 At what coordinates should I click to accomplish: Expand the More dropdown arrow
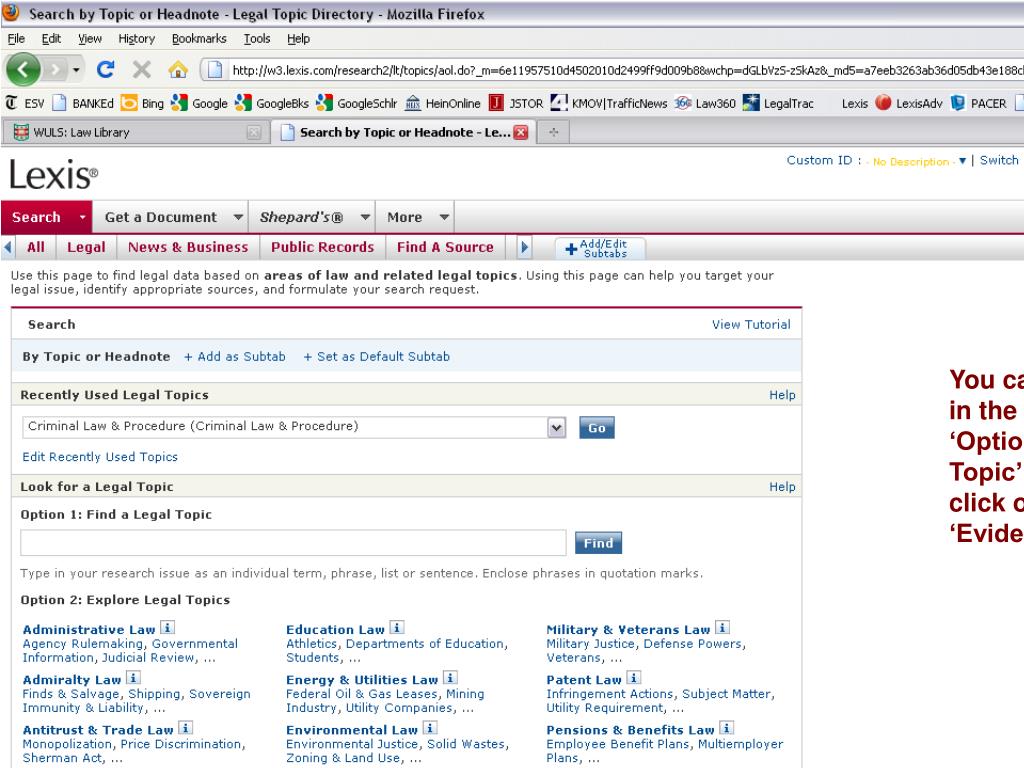click(444, 217)
